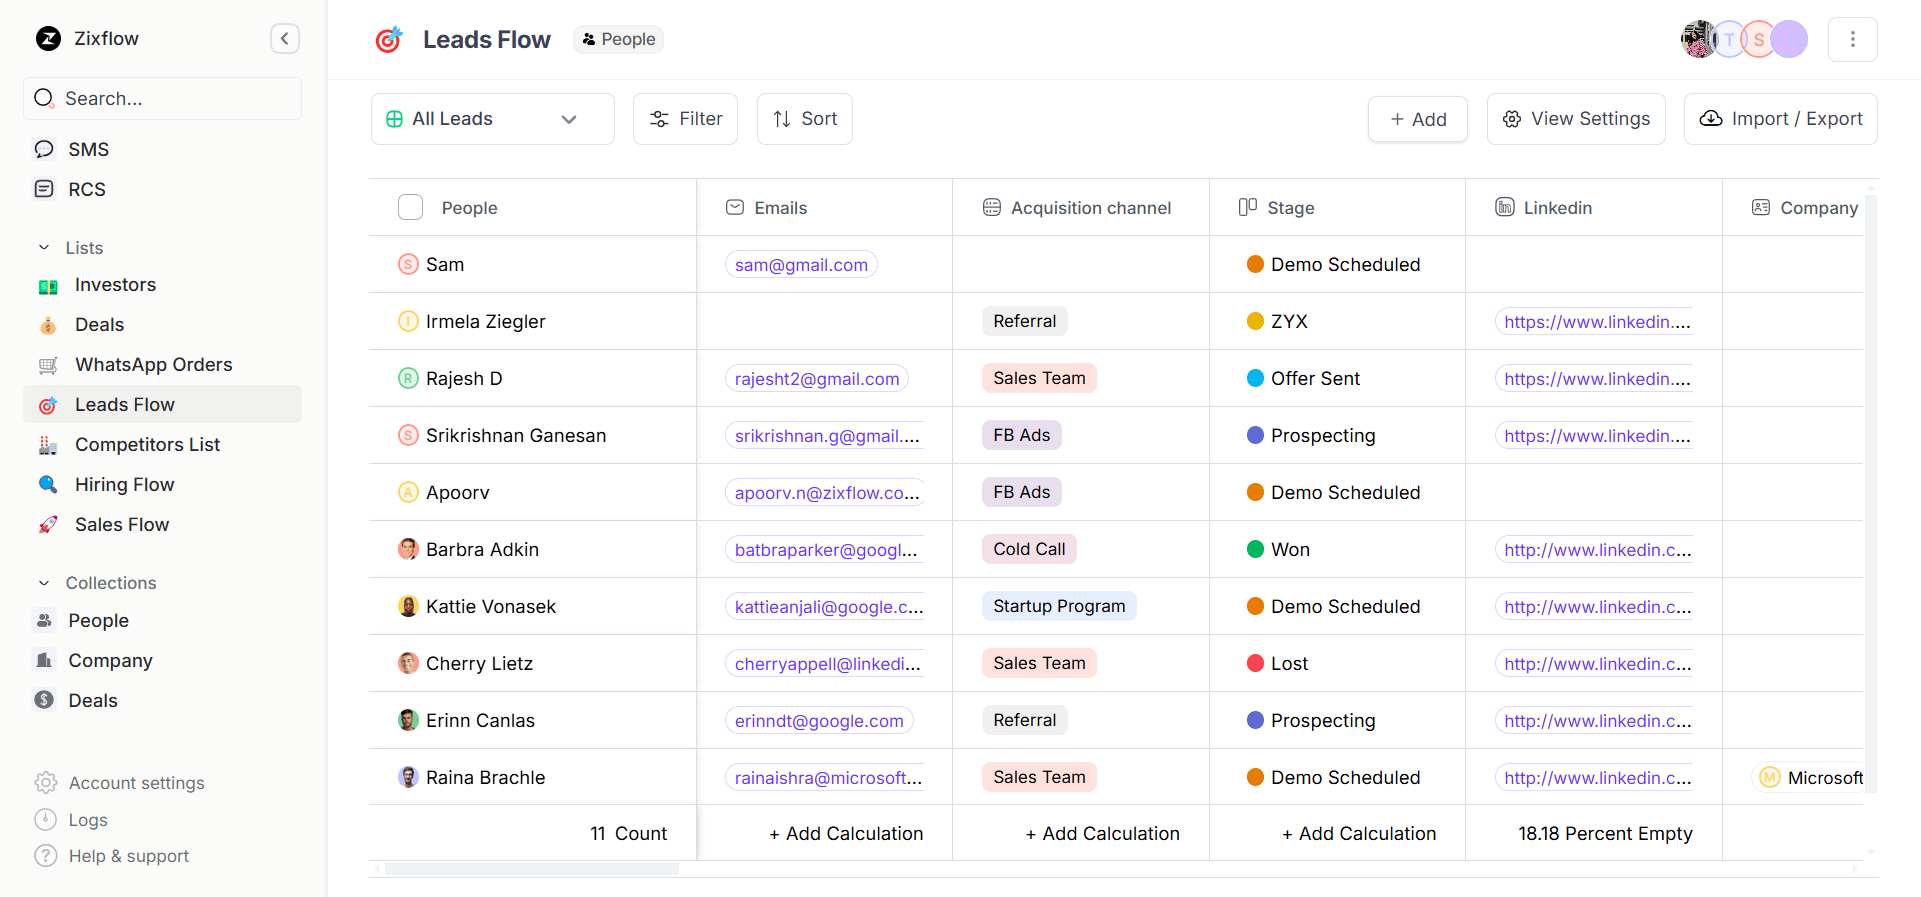1921x897 pixels.
Task: Click the search magnifier icon
Action: pos(44,98)
